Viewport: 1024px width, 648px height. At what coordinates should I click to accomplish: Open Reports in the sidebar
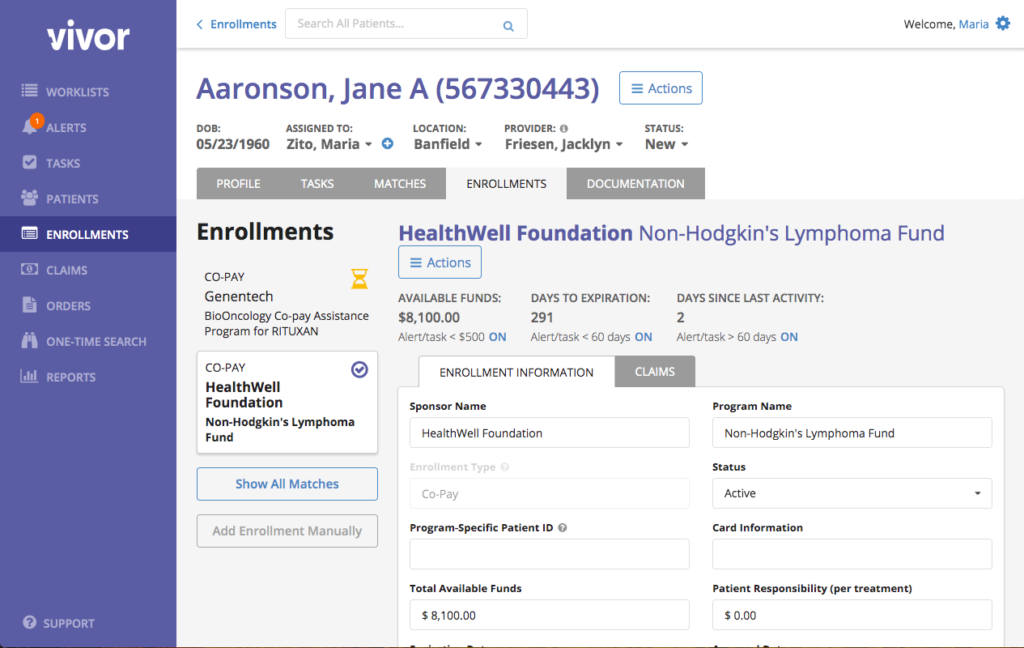pos(88,377)
